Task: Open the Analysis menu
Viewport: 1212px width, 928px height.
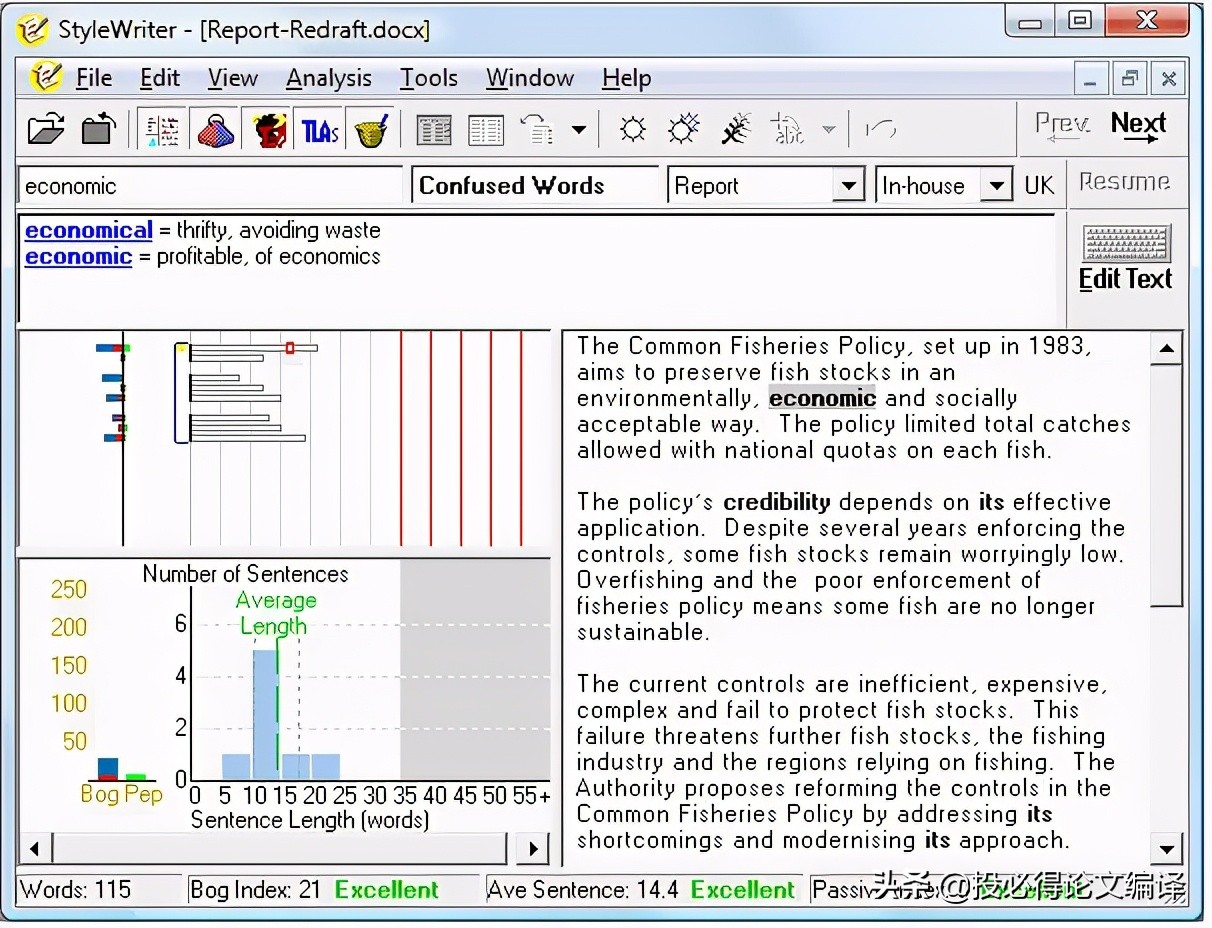Action: [328, 78]
